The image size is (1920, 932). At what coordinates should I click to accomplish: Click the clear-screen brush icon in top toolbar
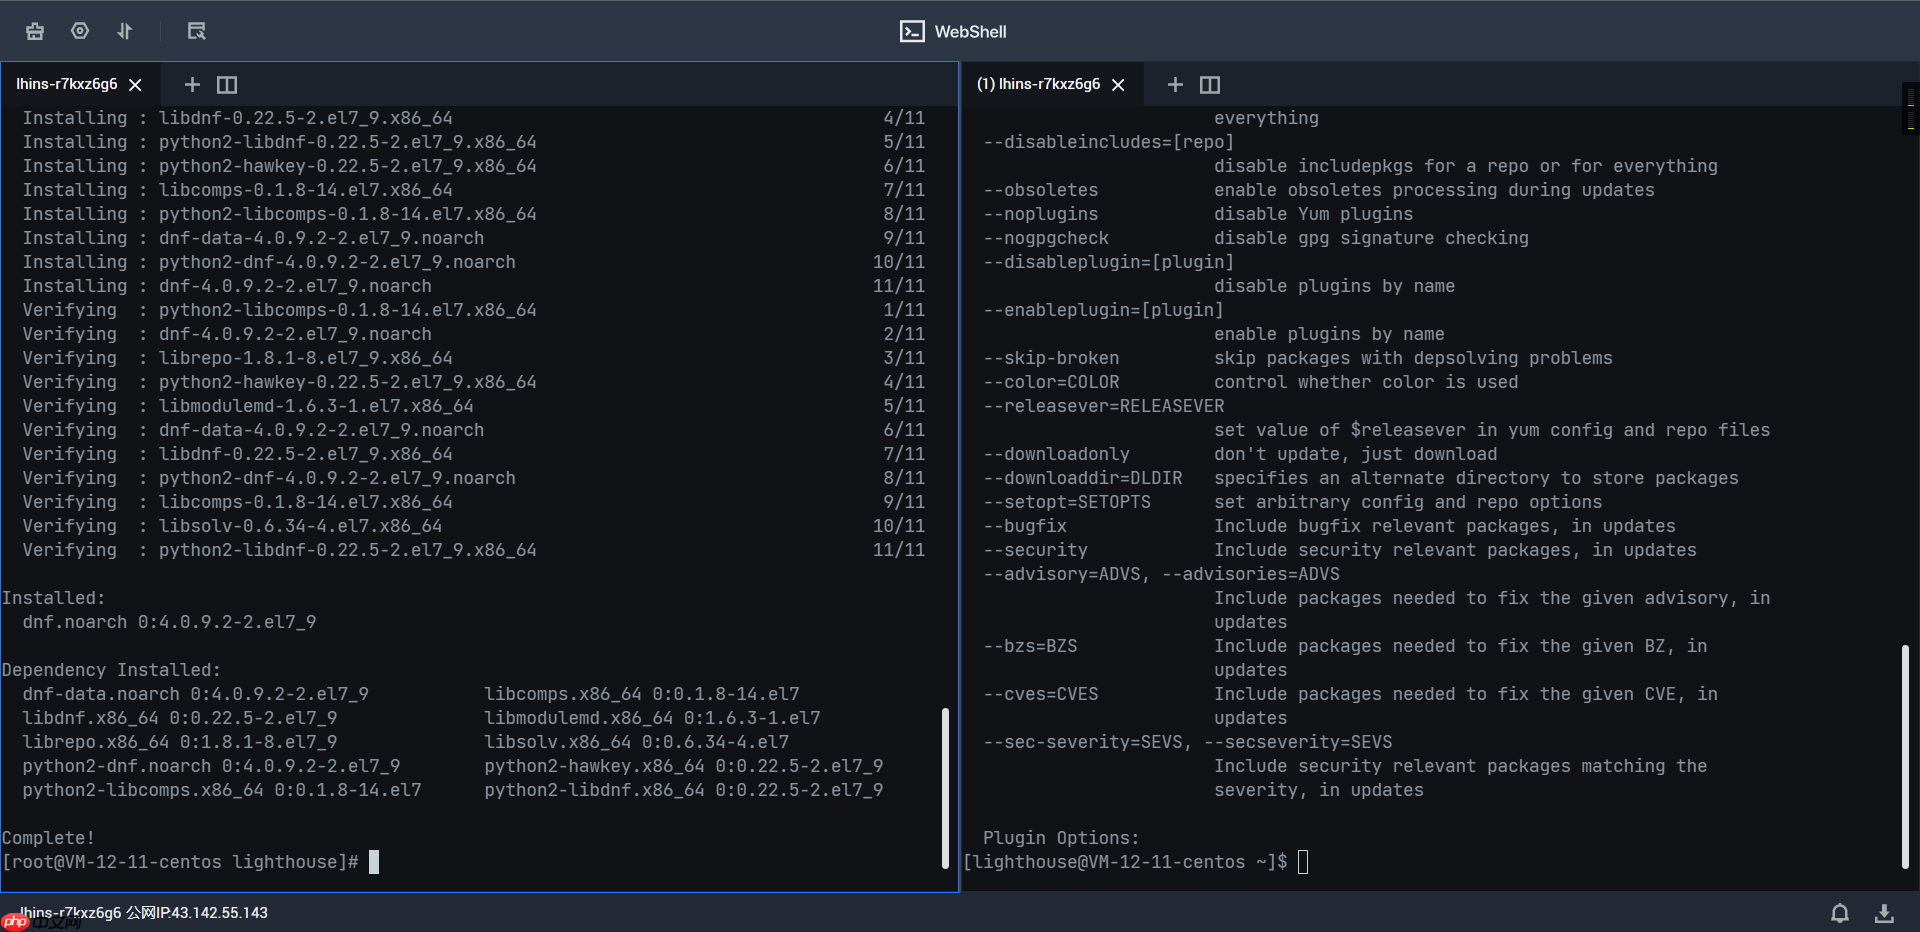click(x=35, y=31)
